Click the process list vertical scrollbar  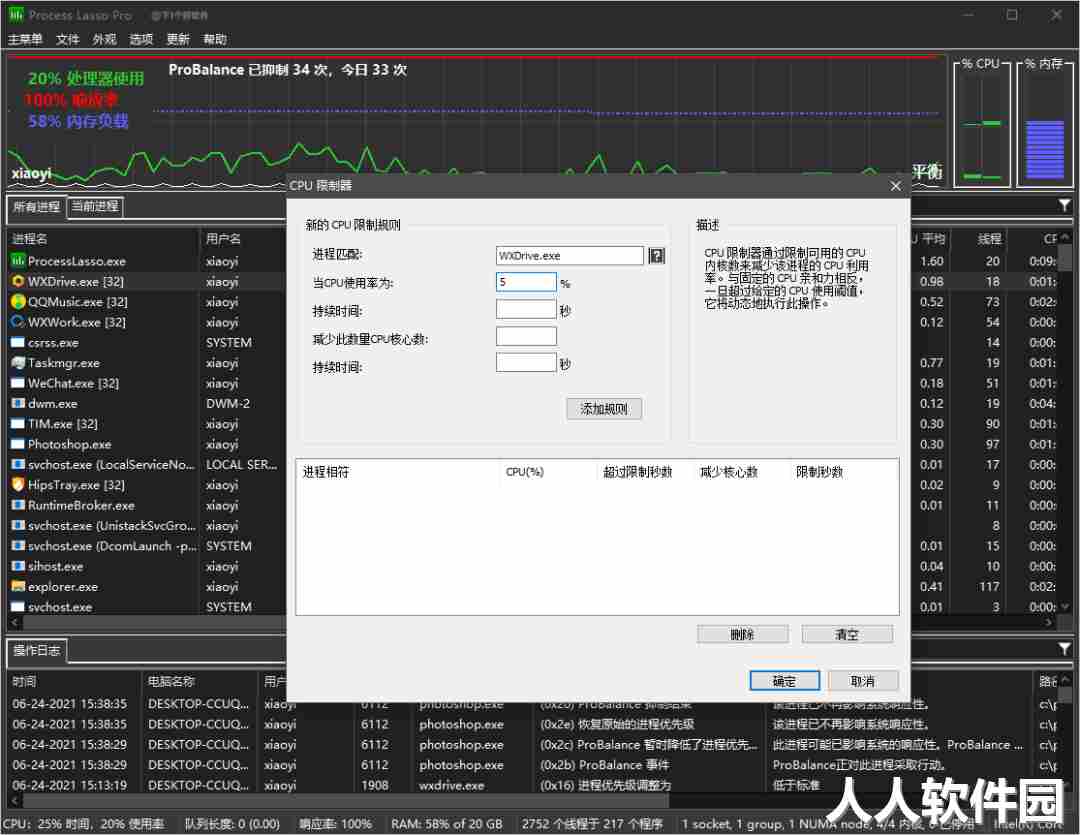coord(1065,421)
